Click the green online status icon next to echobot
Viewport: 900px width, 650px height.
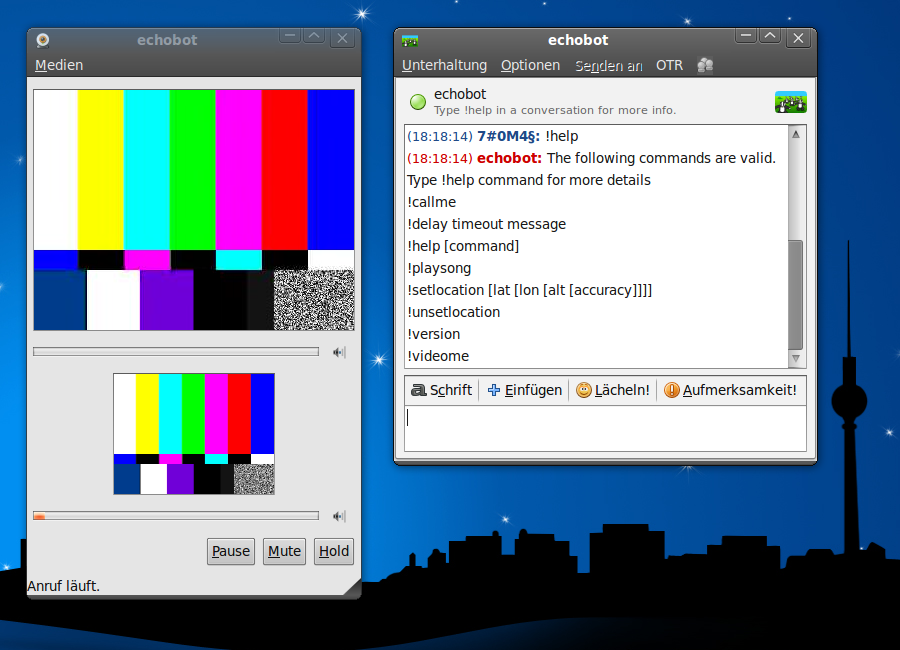pos(418,101)
